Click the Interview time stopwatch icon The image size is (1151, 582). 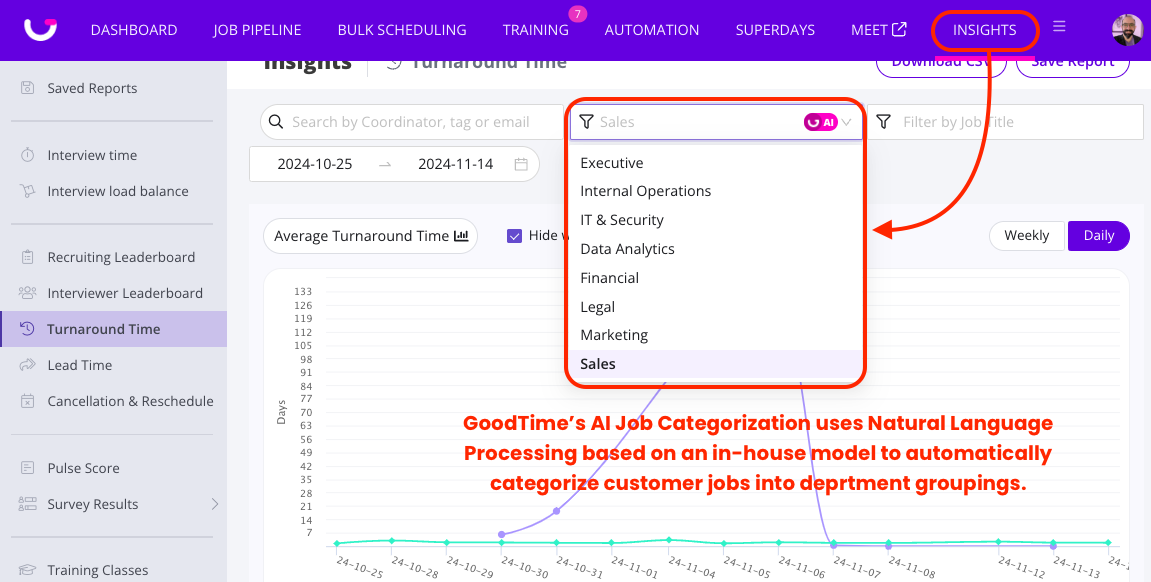pyautogui.click(x=27, y=155)
